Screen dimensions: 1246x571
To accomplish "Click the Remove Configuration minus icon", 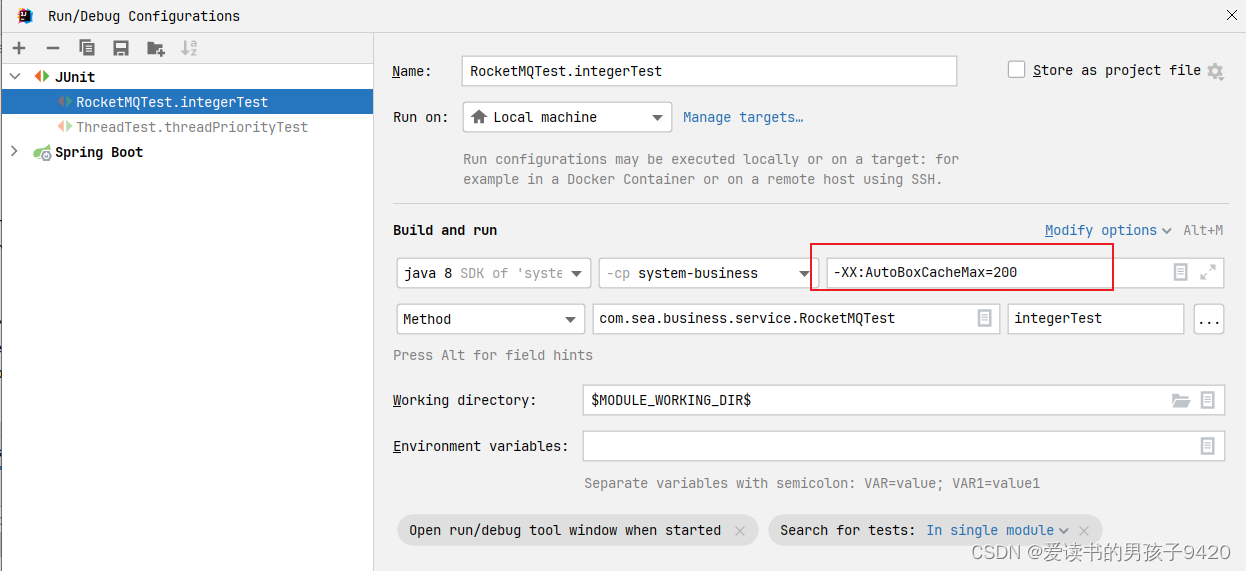I will click(53, 48).
